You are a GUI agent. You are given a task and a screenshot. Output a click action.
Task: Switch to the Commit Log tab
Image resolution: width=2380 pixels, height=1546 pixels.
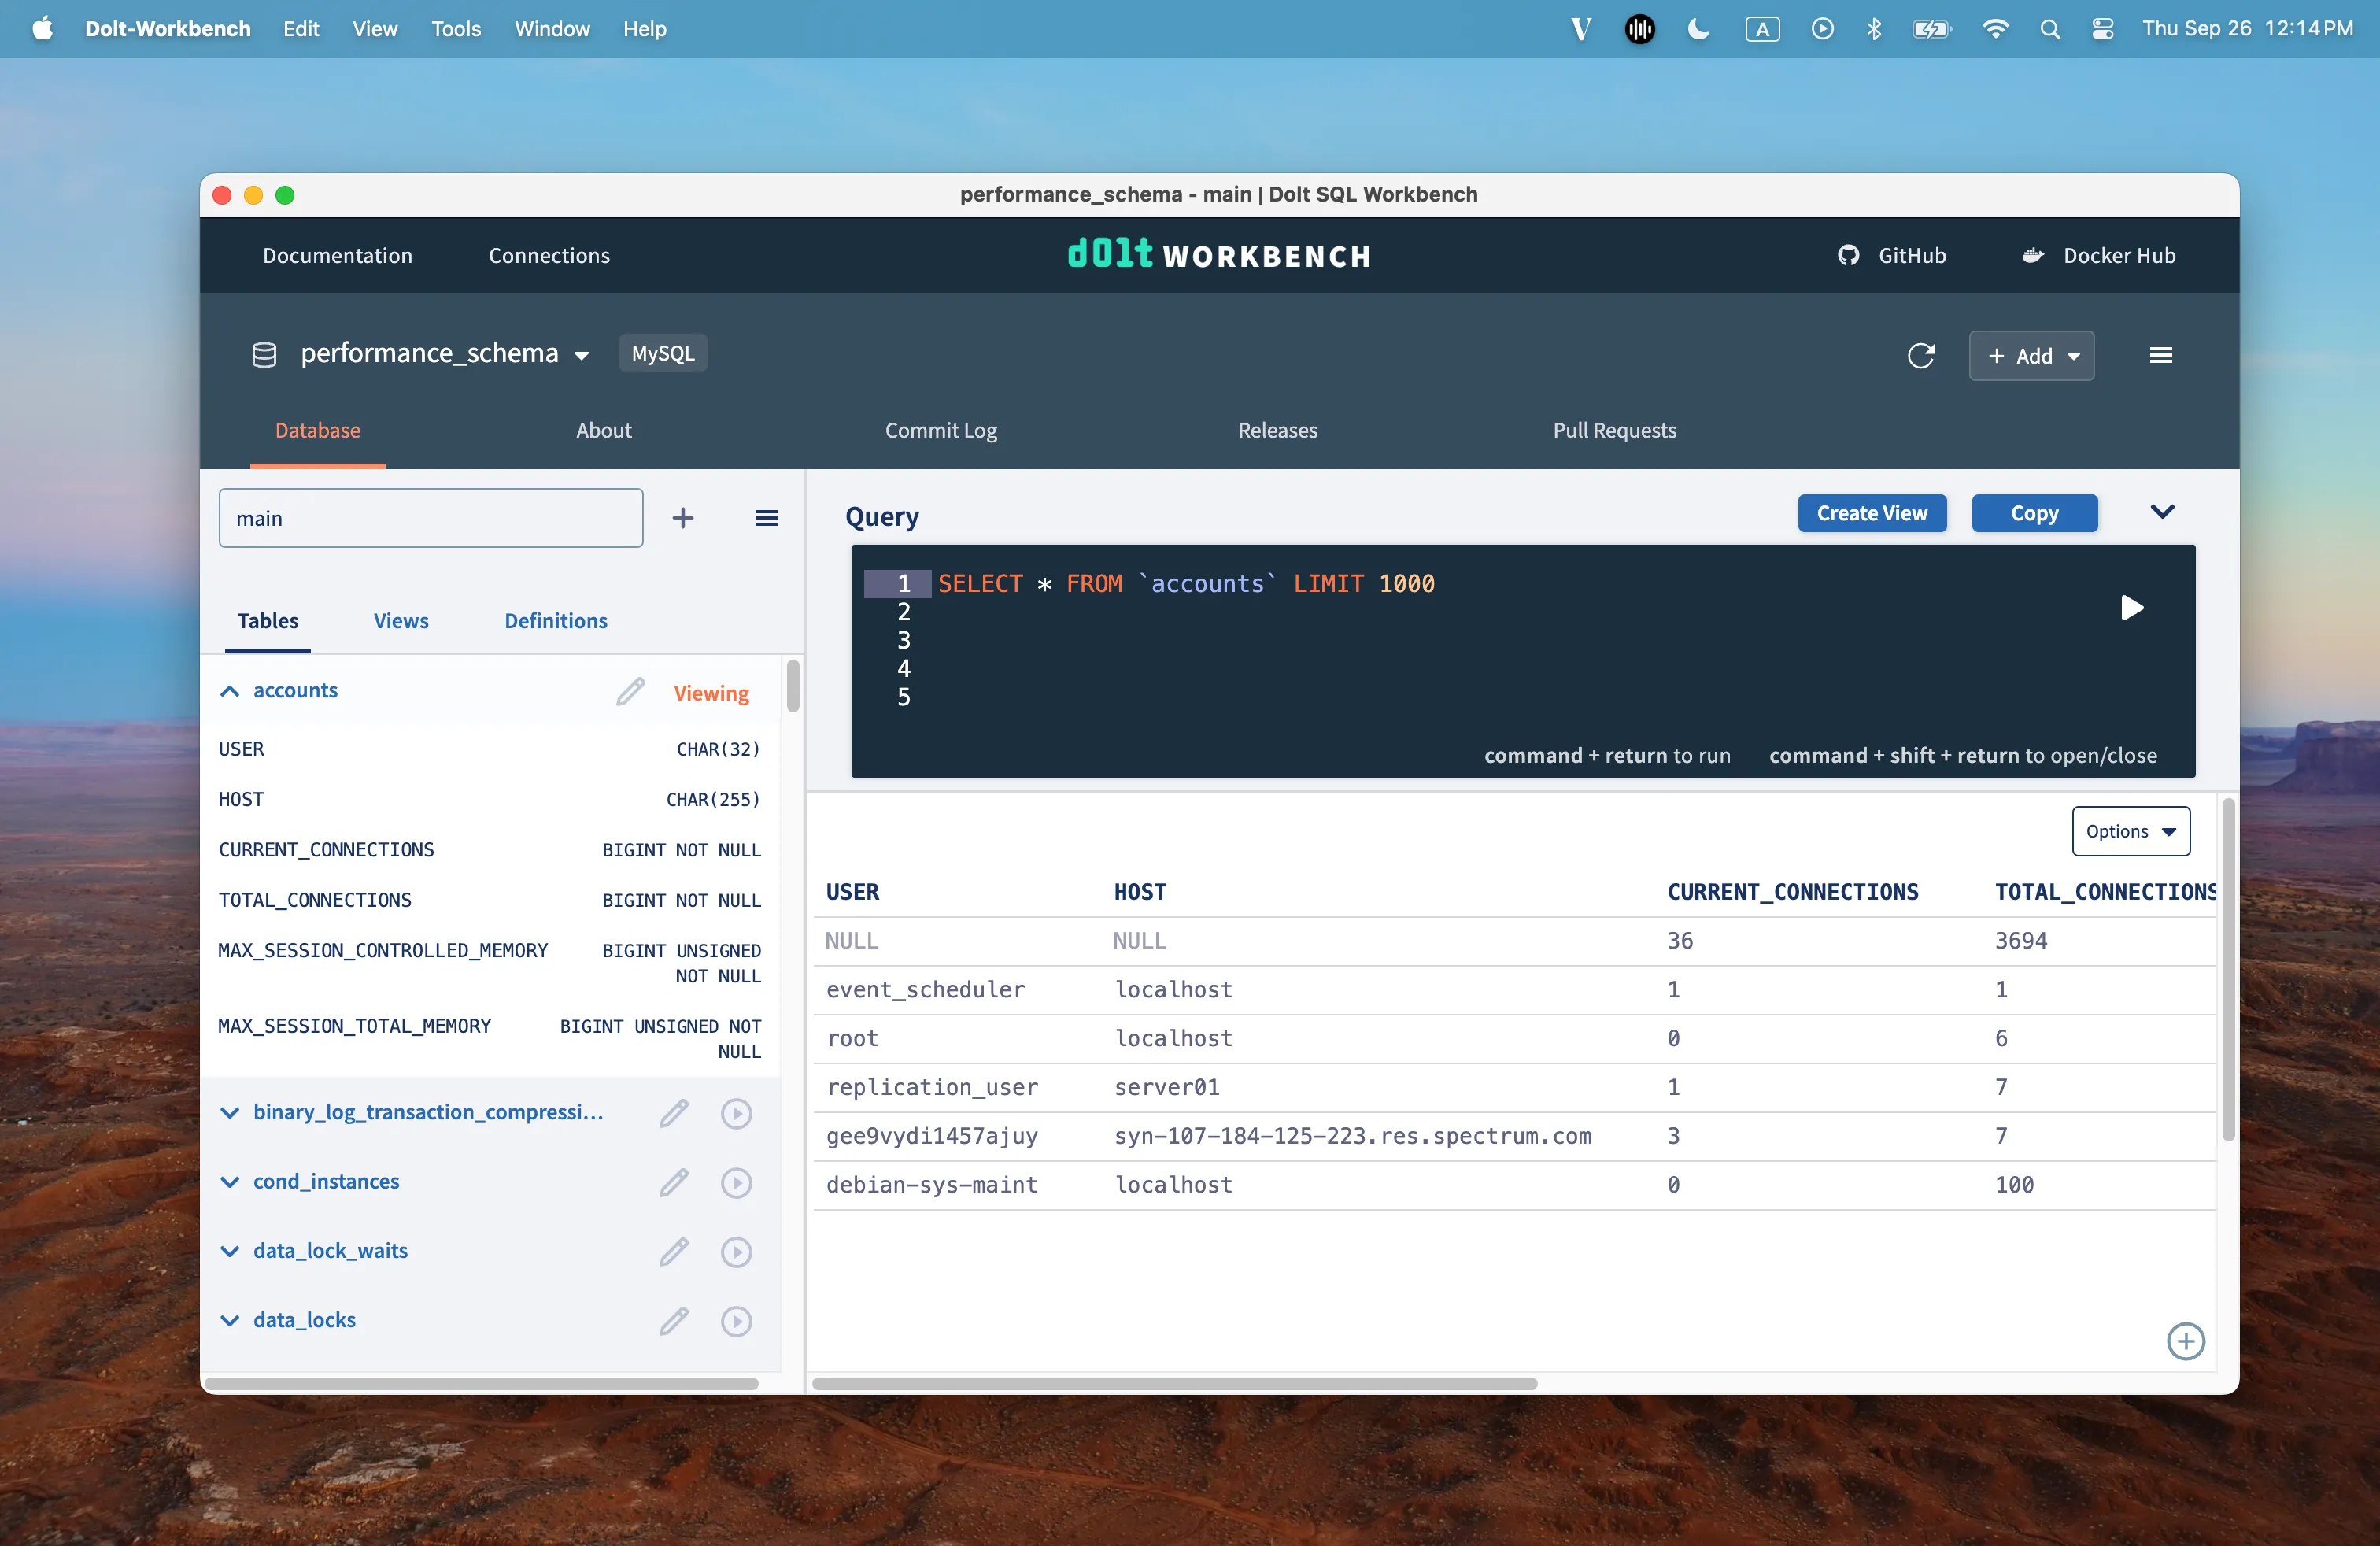coord(940,430)
